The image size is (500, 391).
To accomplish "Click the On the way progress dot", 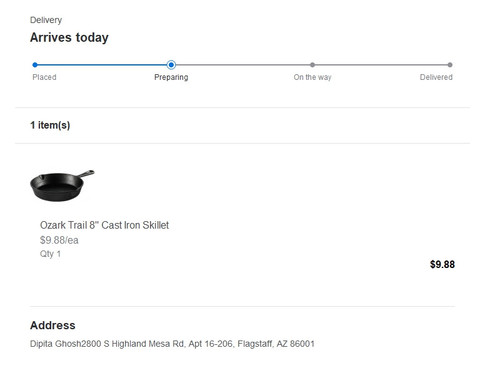I will coord(312,65).
